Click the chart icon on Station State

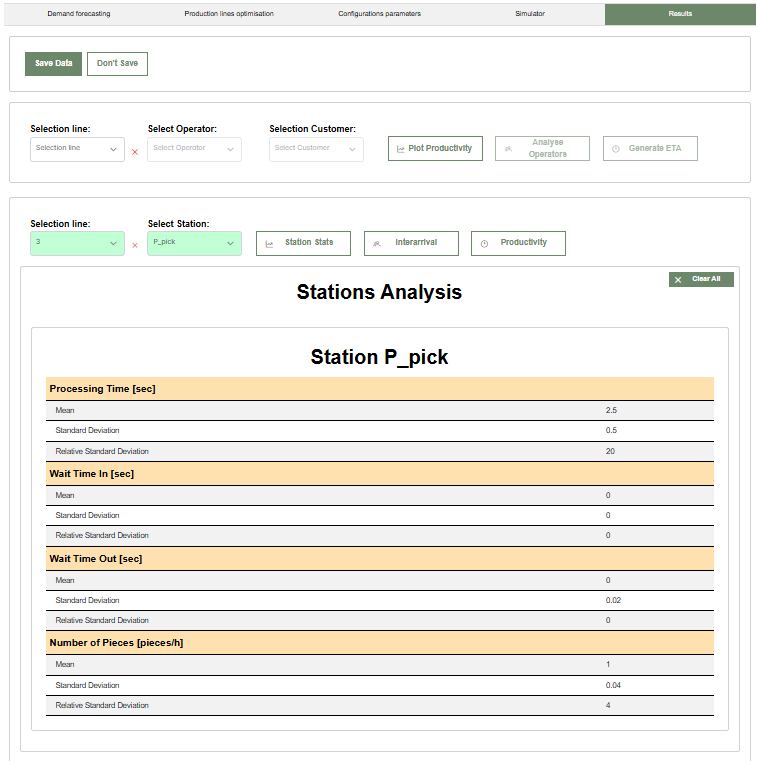(269, 243)
